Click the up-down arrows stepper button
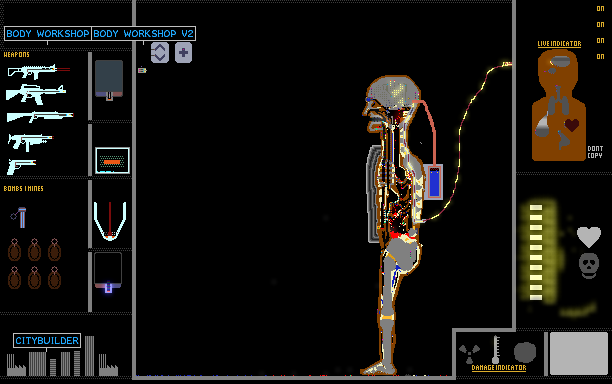The image size is (612, 384). click(x=160, y=53)
